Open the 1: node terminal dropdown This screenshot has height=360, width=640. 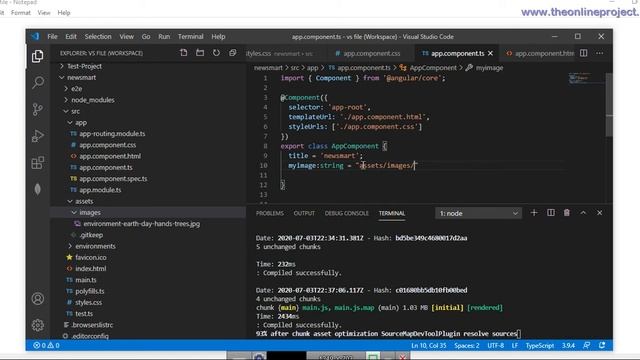coord(478,213)
